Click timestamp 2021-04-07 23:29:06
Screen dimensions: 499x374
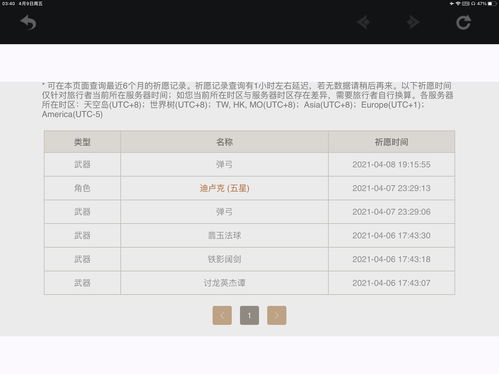392,212
